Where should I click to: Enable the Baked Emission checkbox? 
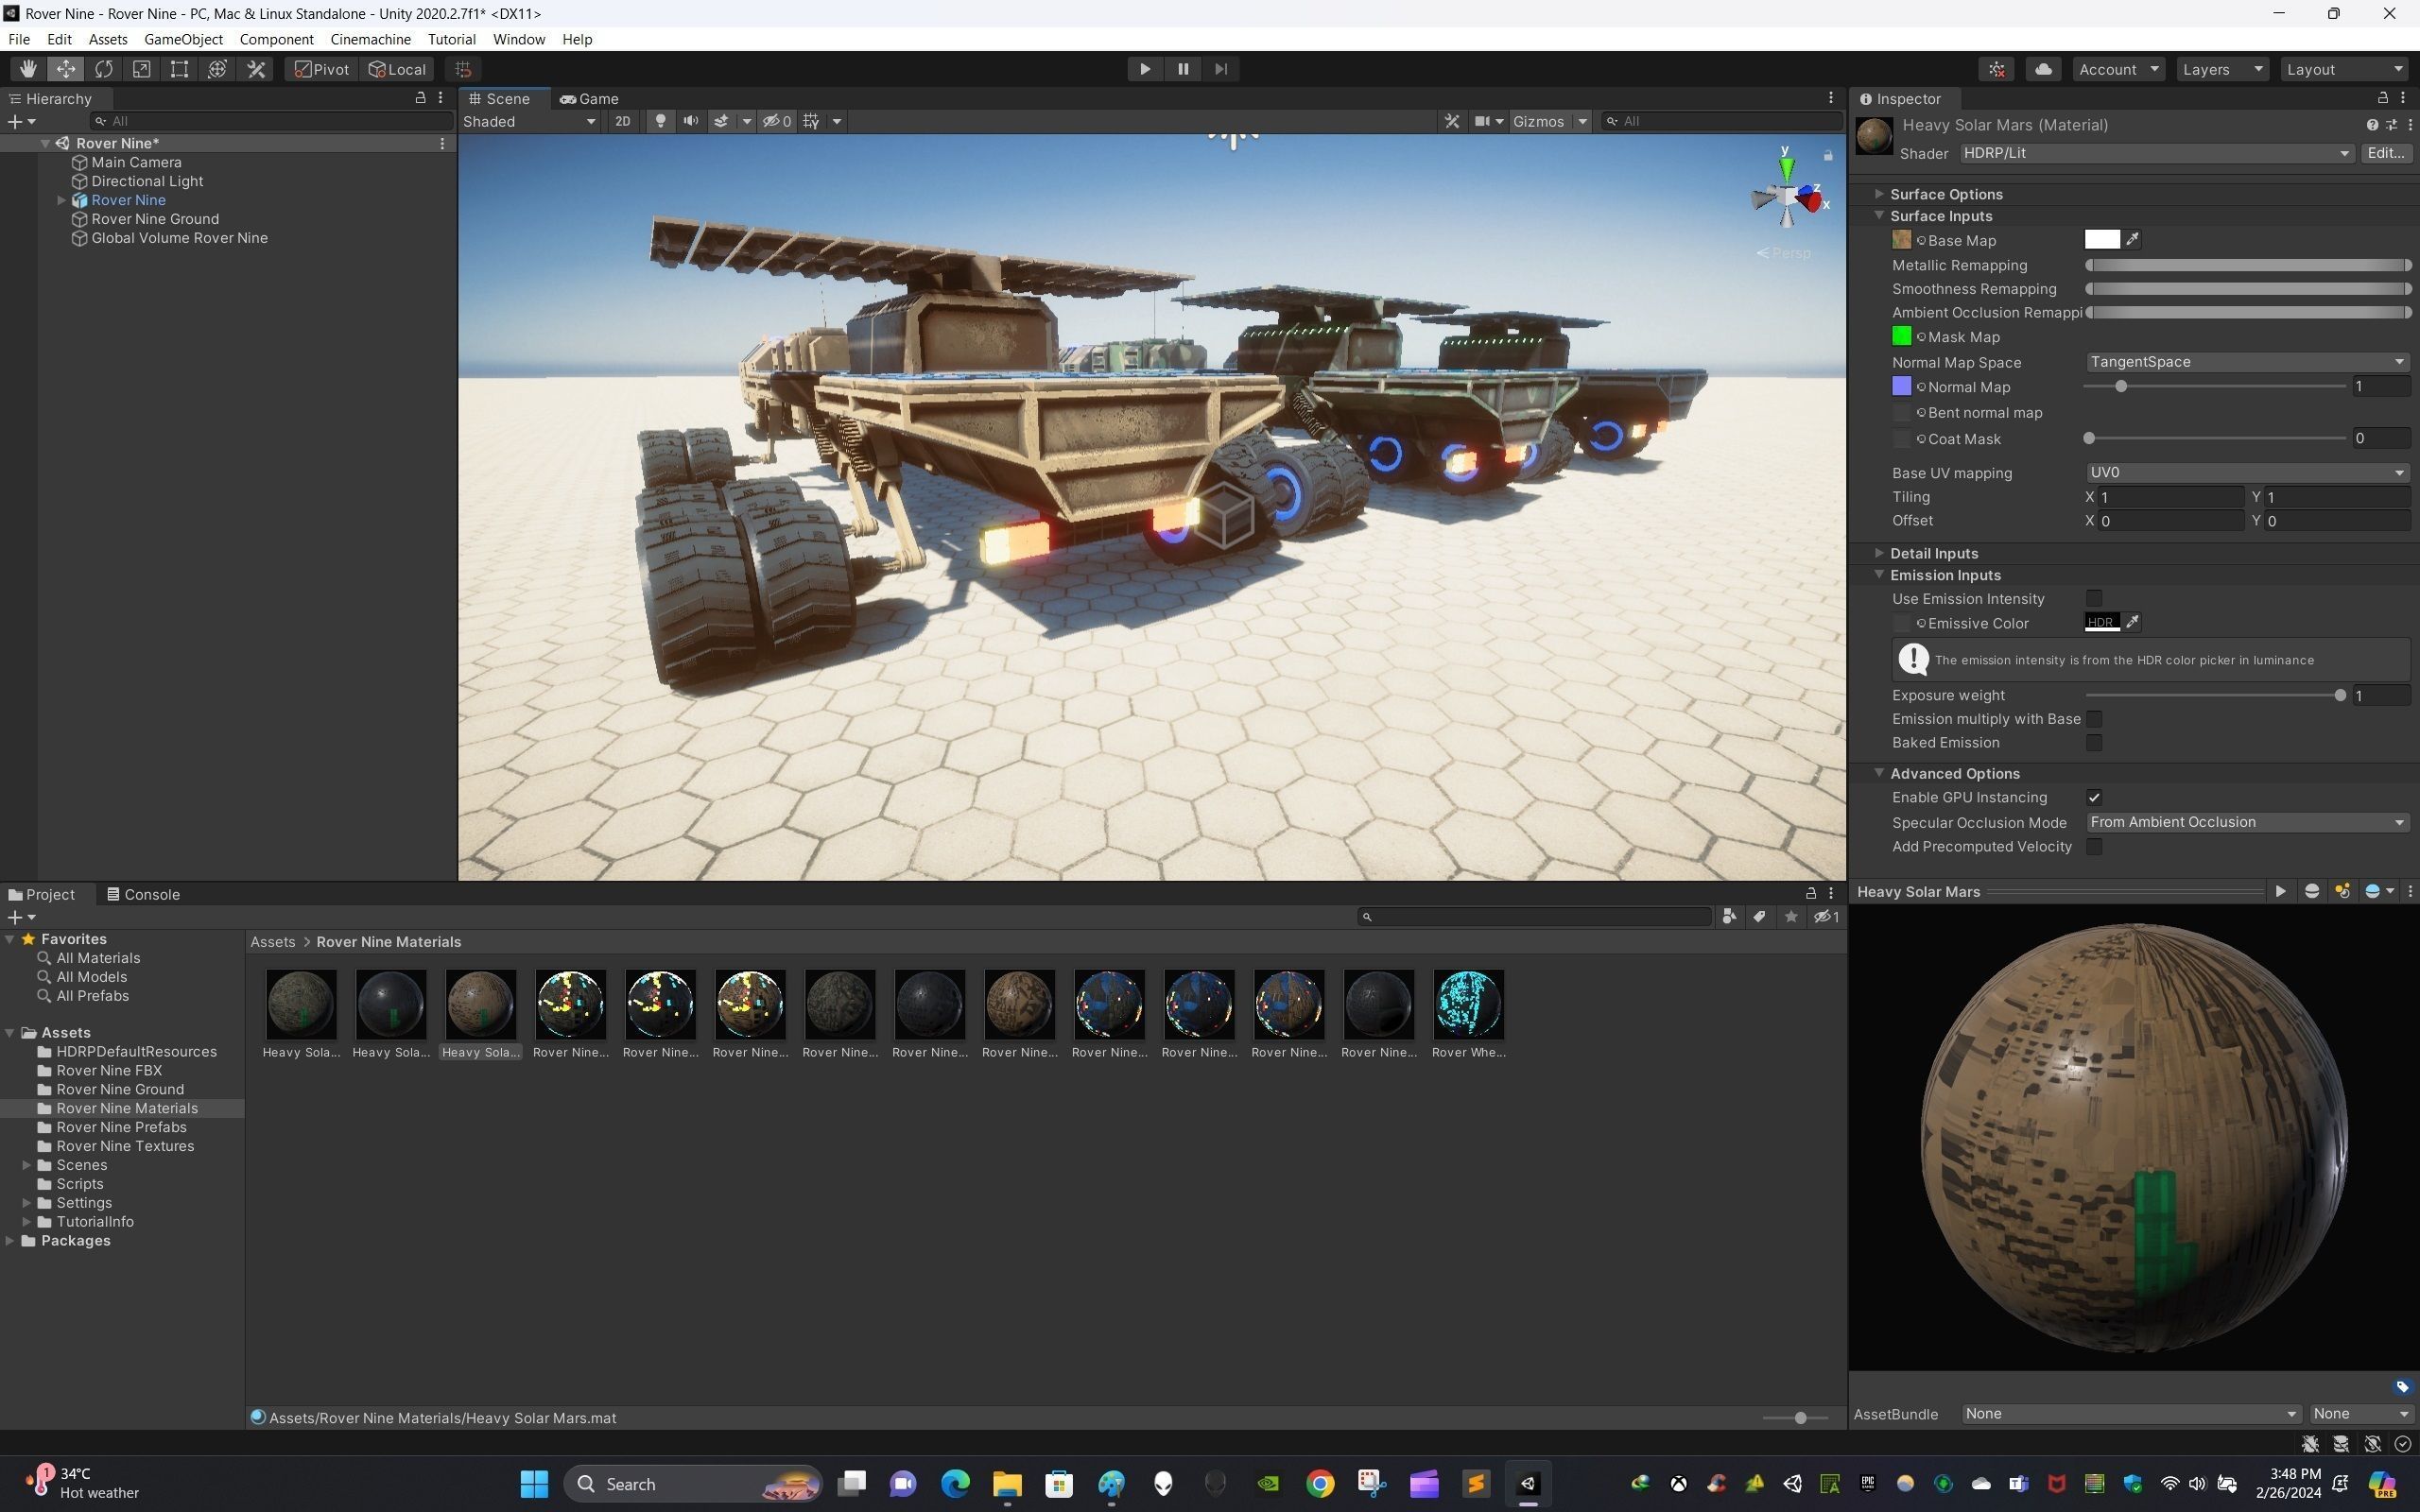click(x=2094, y=742)
